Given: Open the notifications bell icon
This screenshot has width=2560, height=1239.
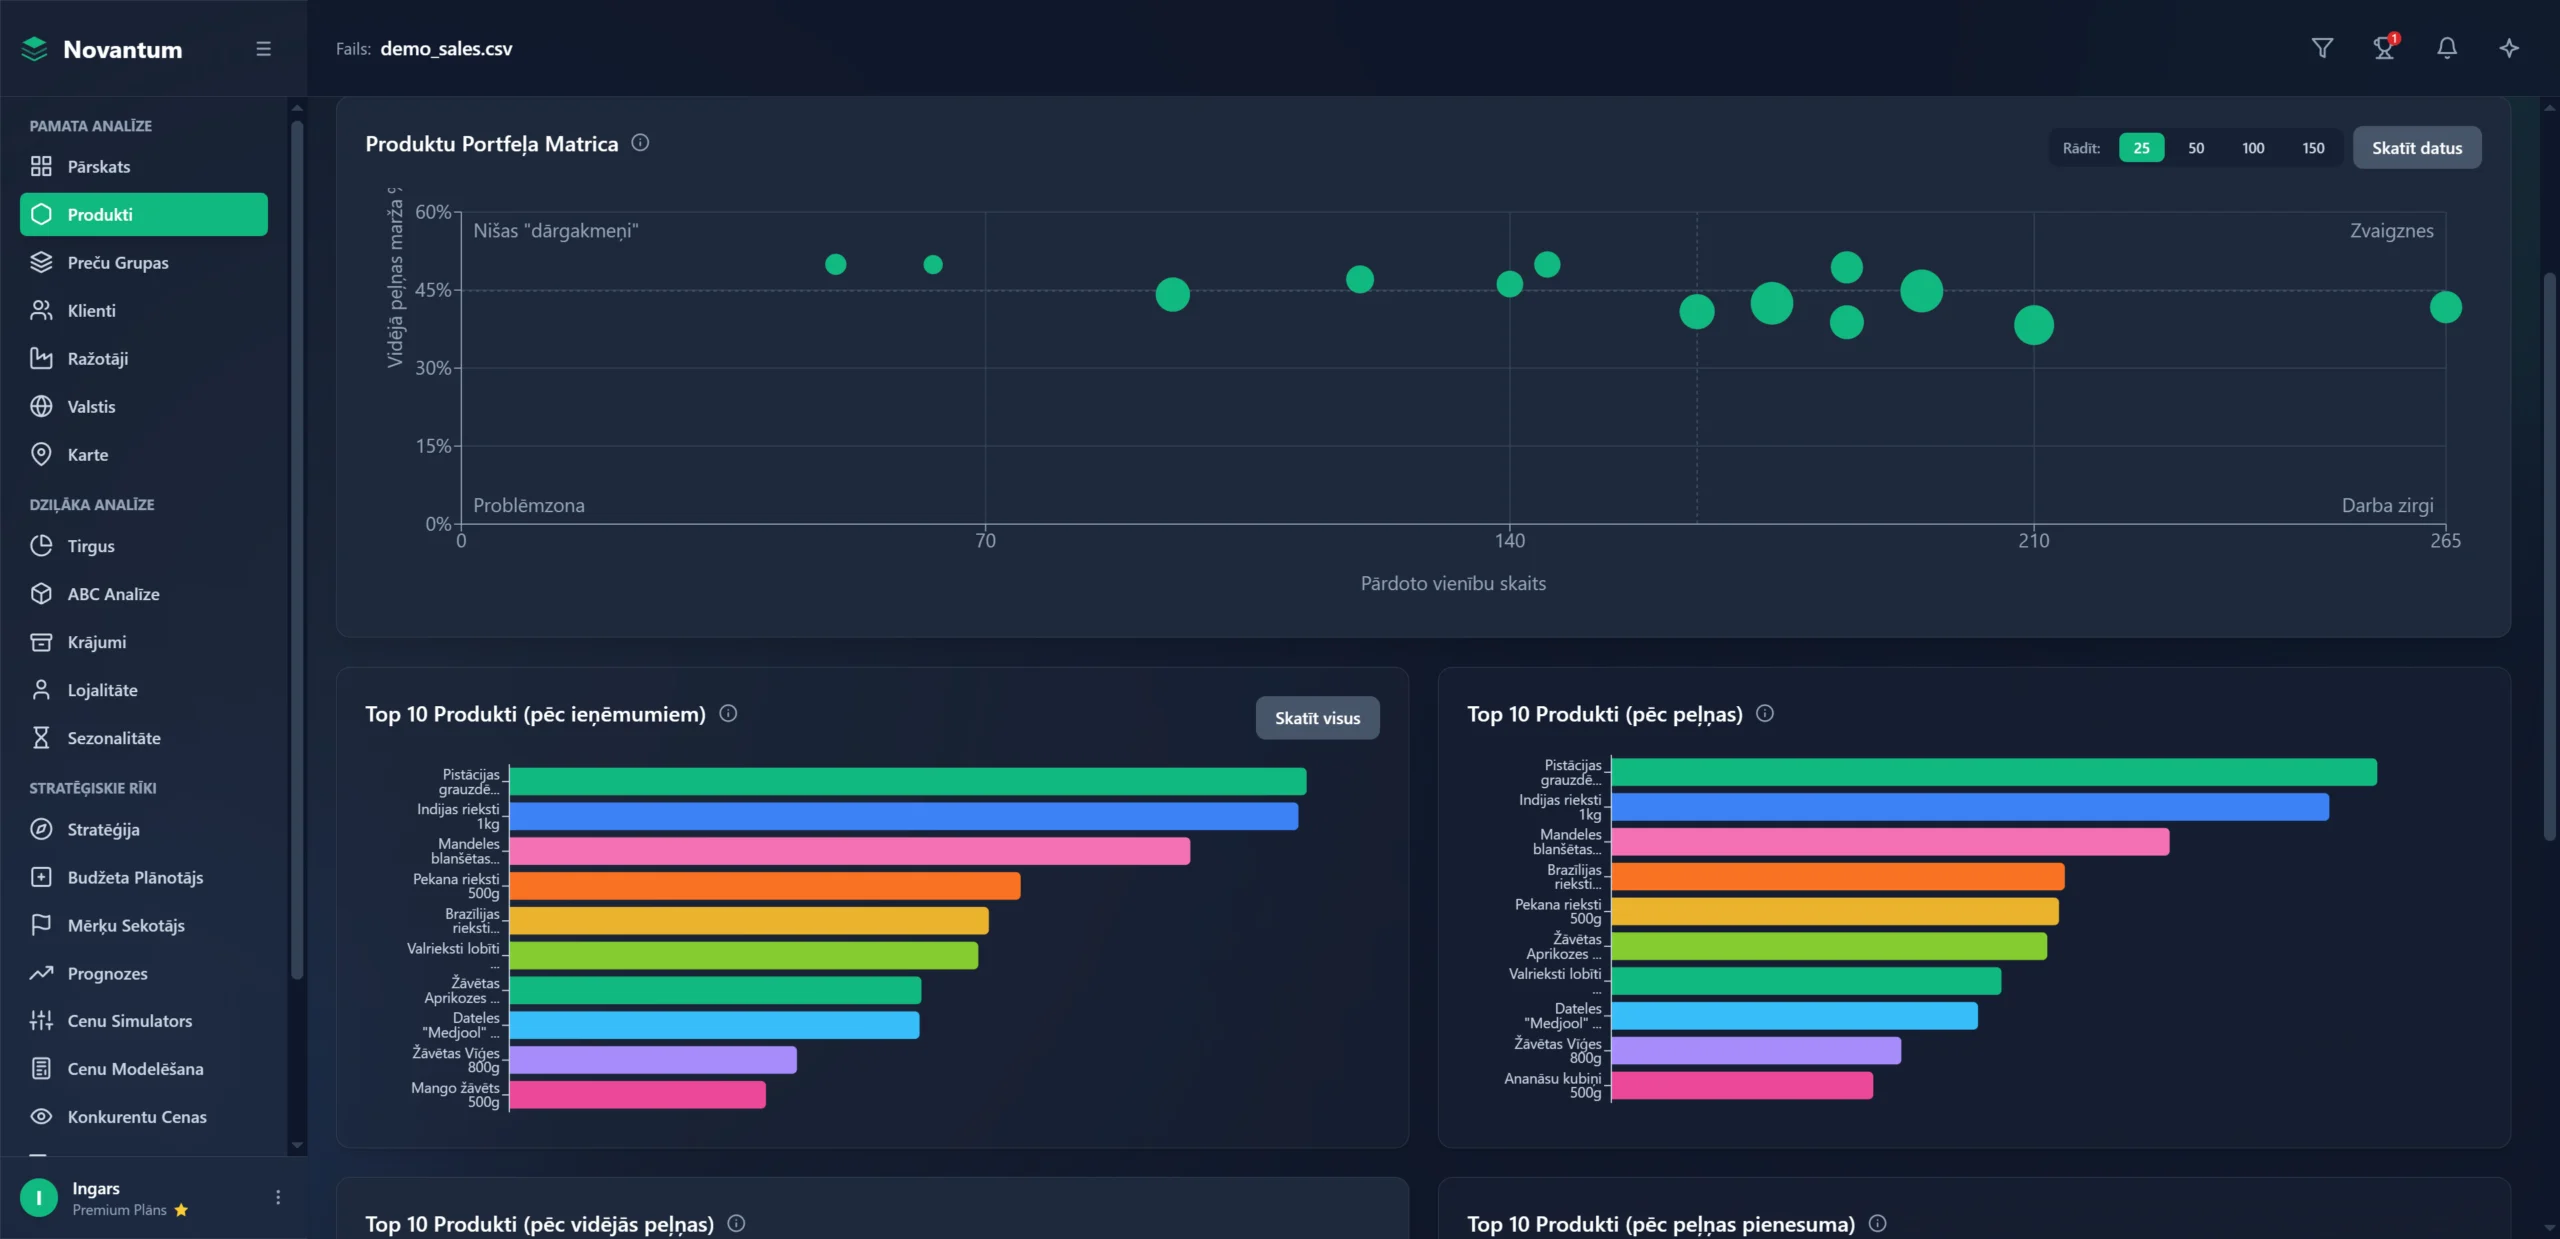Looking at the screenshot, I should pos(2447,48).
